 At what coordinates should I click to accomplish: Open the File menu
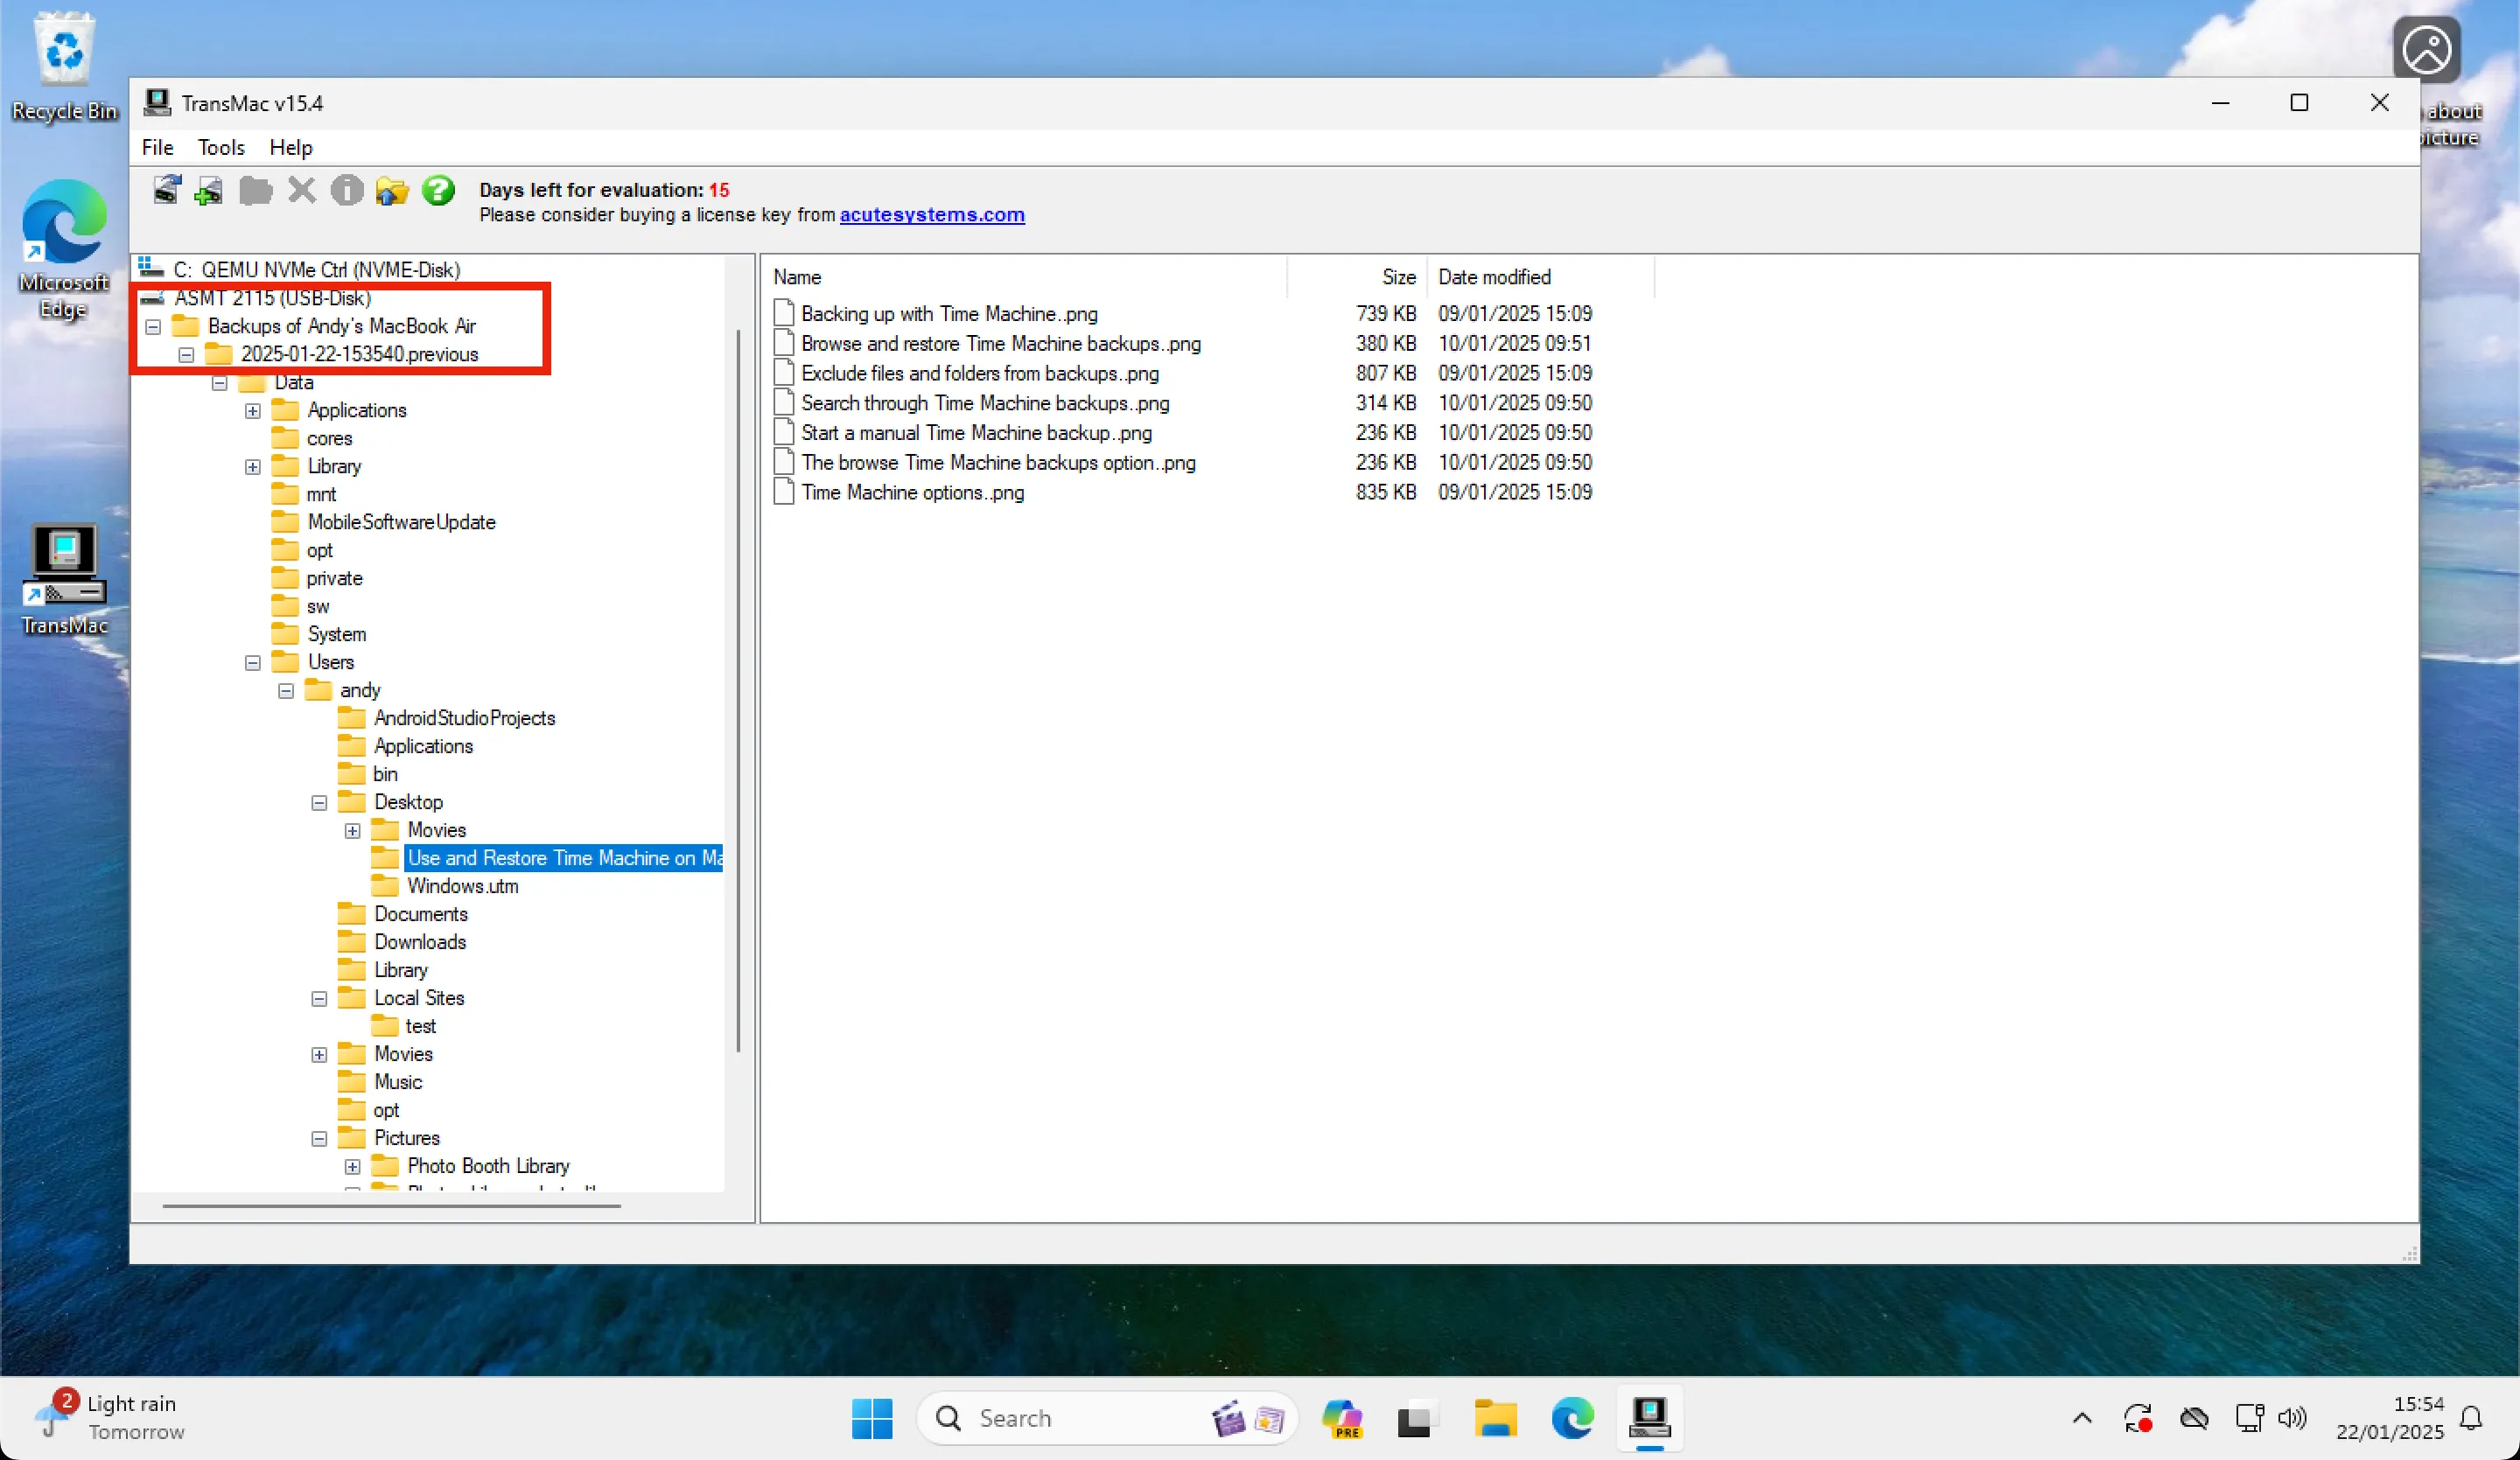pos(157,147)
